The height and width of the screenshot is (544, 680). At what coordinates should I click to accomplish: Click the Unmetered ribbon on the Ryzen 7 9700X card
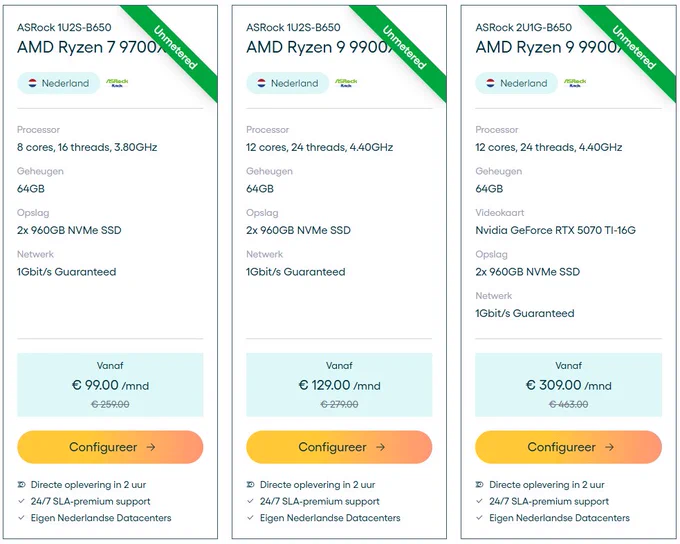click(x=176, y=48)
